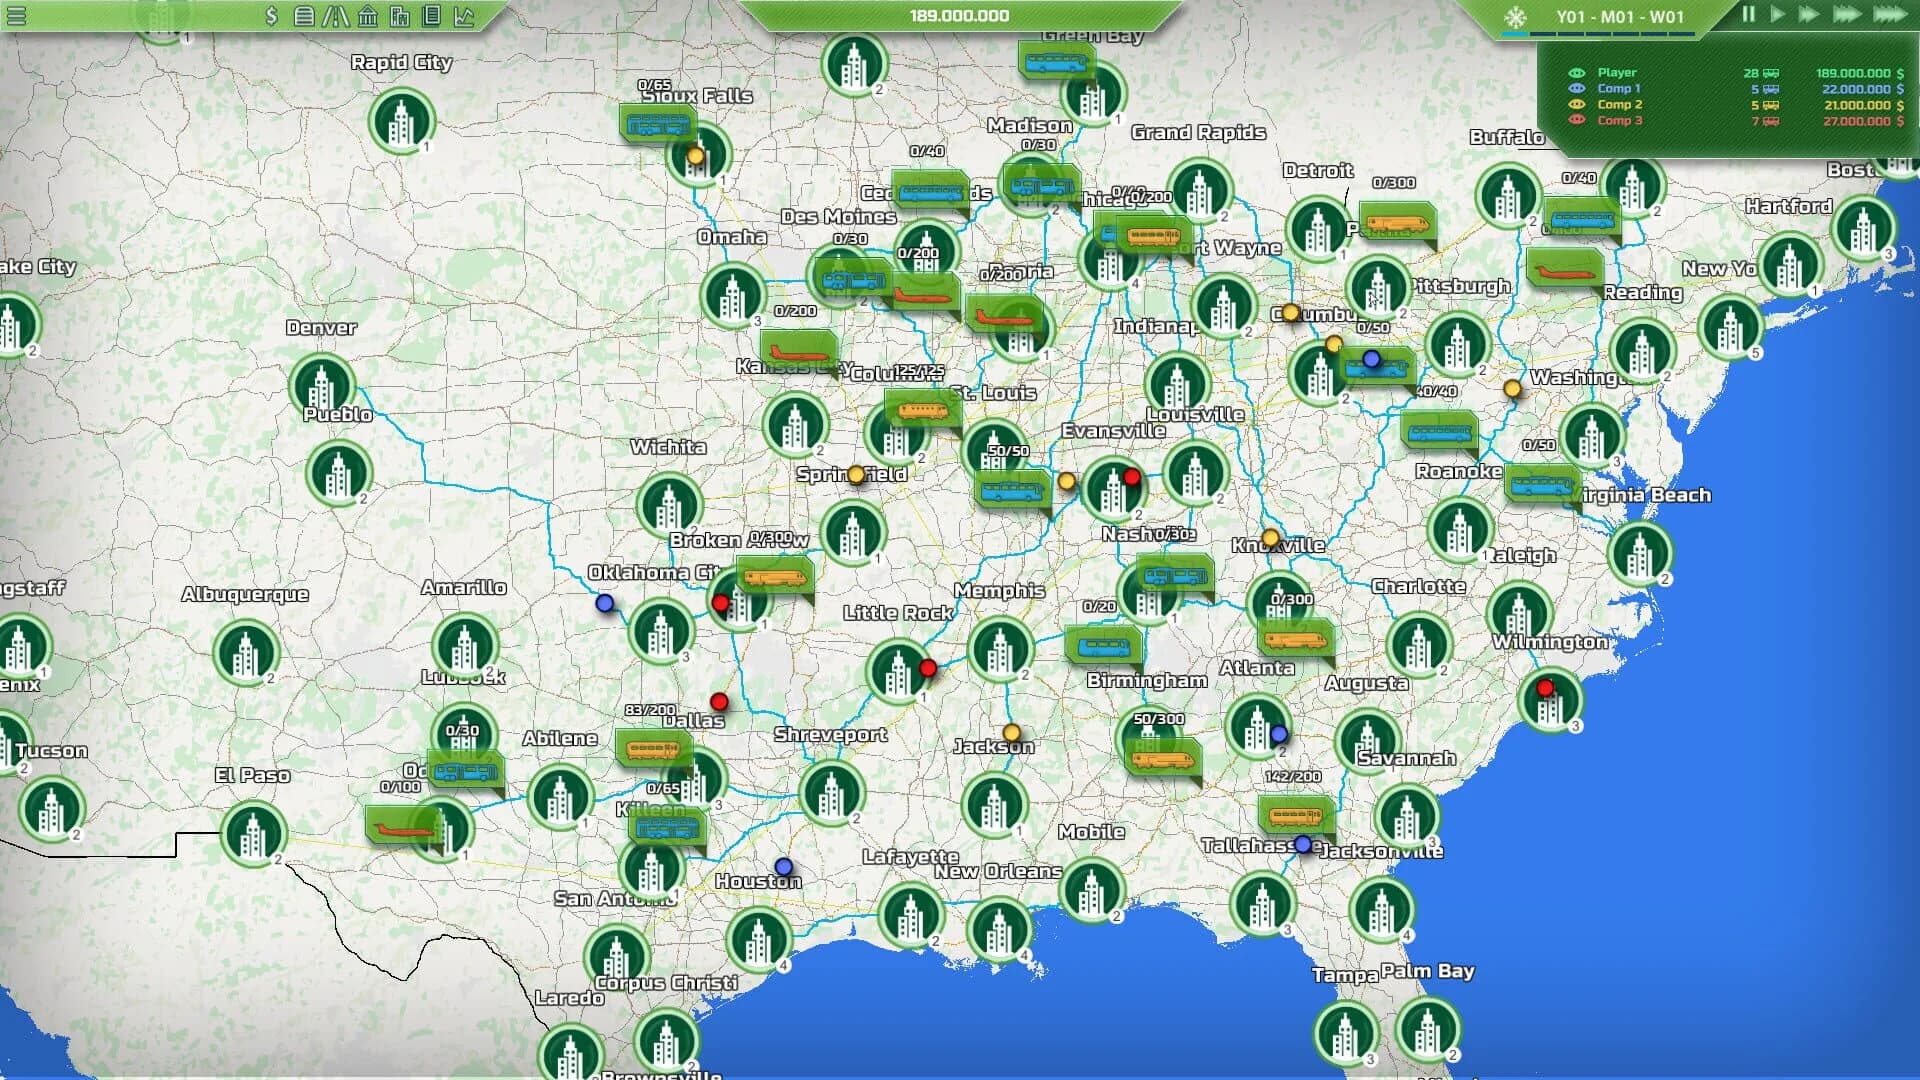This screenshot has height=1080, width=1920.
Task: Open the company headquarters toolbar icon
Action: click(399, 17)
